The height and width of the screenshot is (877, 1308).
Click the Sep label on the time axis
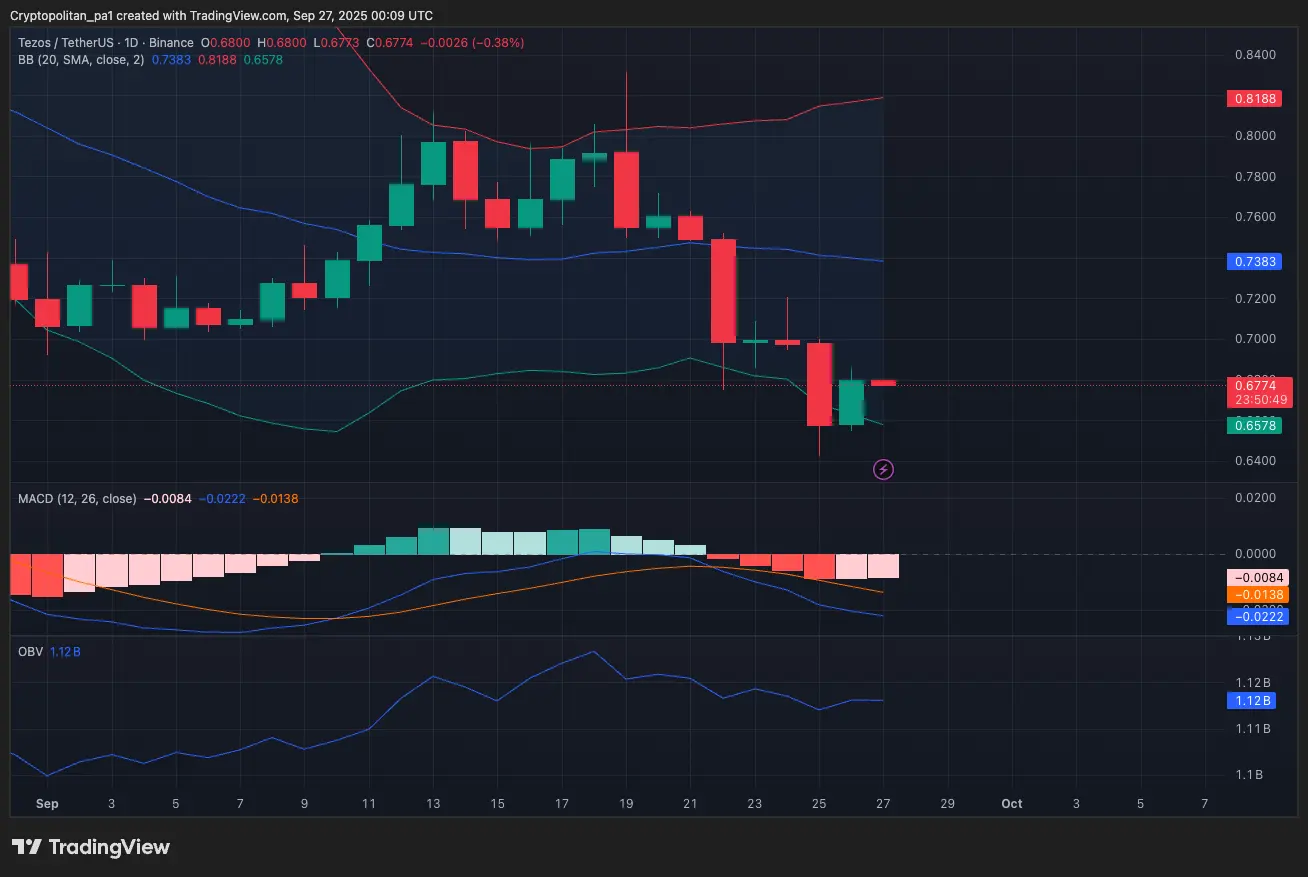tap(47, 804)
